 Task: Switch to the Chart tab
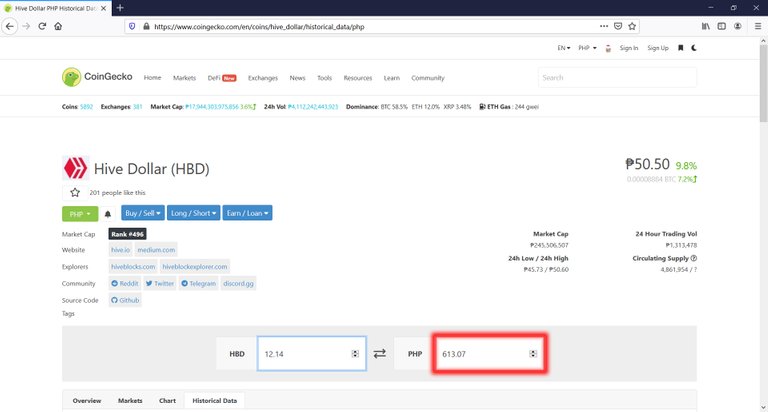(167, 401)
